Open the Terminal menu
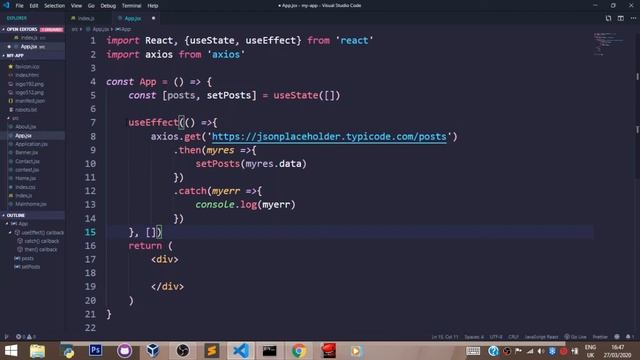This screenshot has height=360, width=640. tap(131, 6)
